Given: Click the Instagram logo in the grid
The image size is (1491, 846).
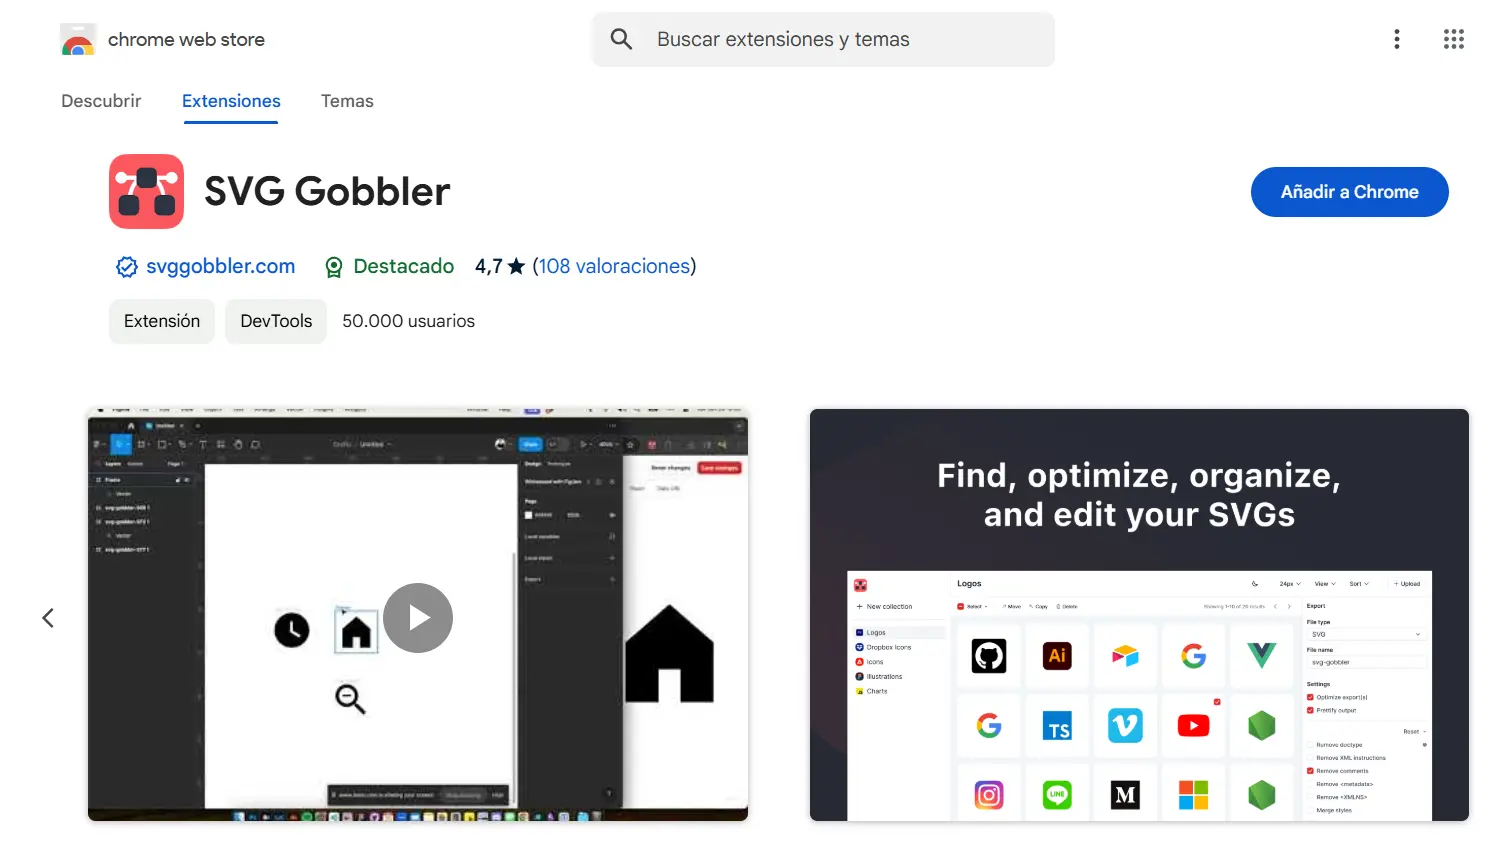Looking at the screenshot, I should [x=989, y=793].
